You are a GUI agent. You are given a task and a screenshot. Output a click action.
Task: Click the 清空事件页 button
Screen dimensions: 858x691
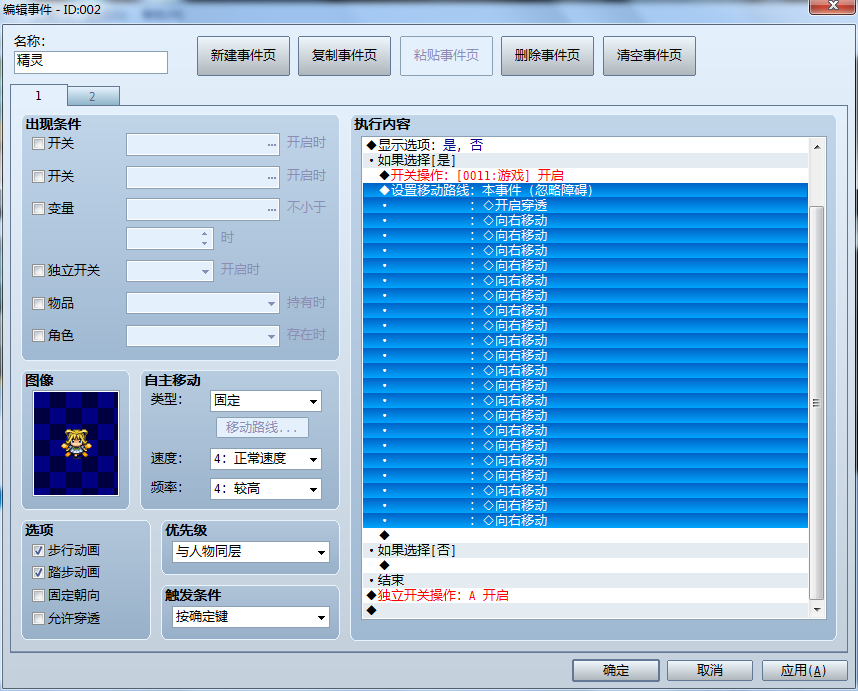click(649, 56)
